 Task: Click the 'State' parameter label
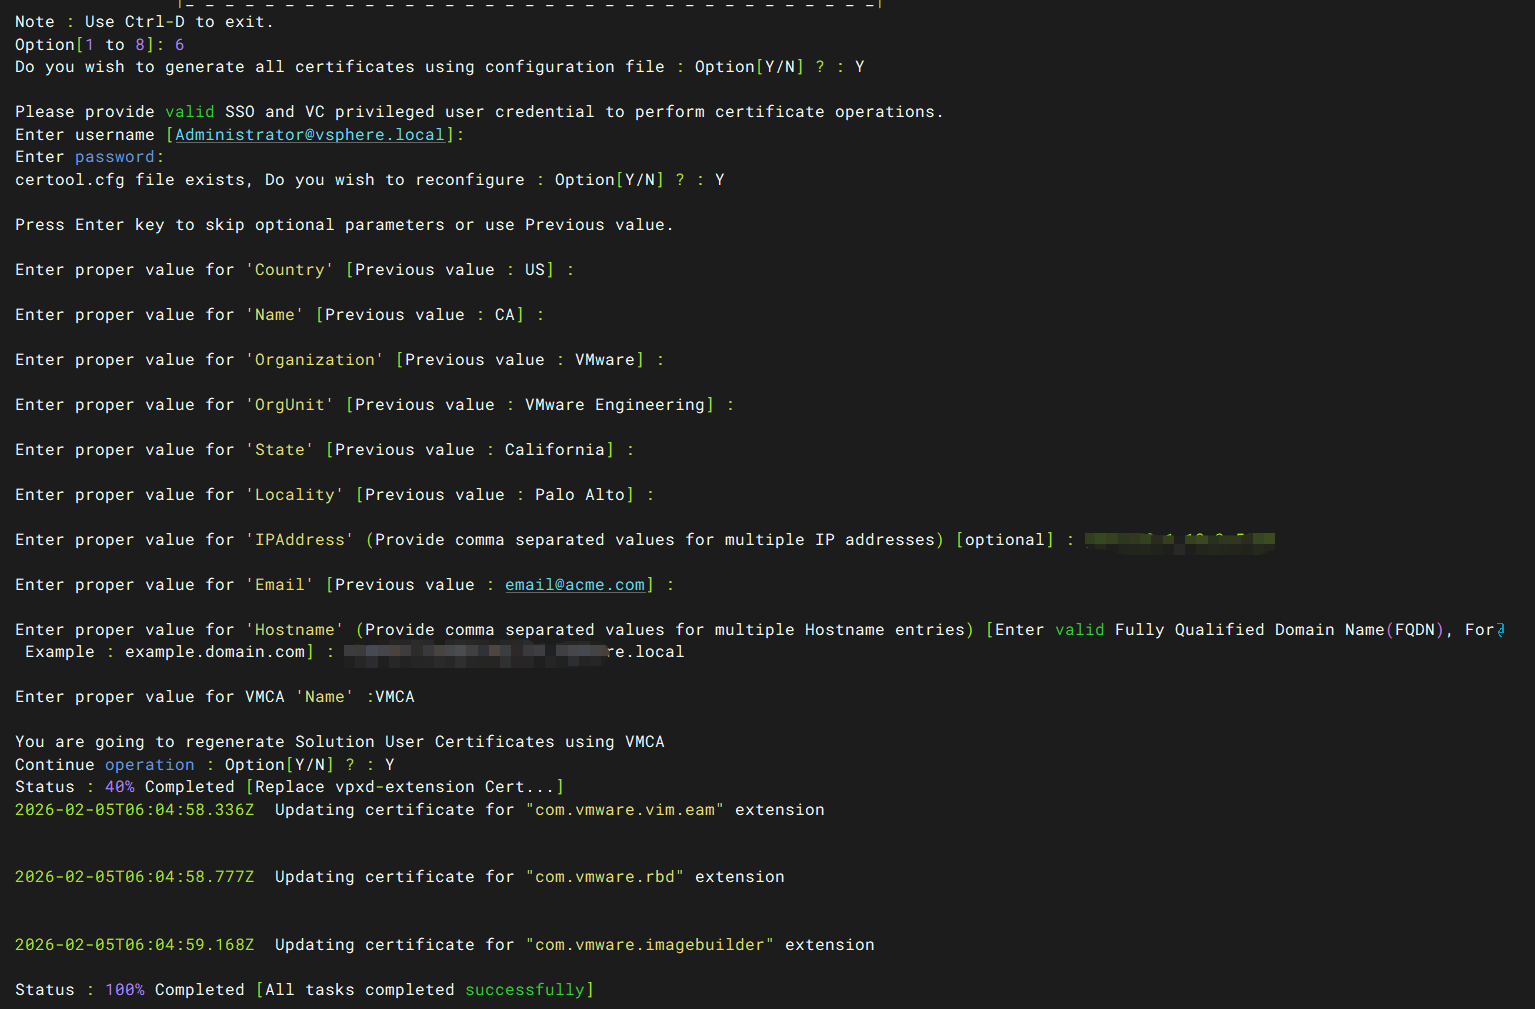tap(279, 450)
